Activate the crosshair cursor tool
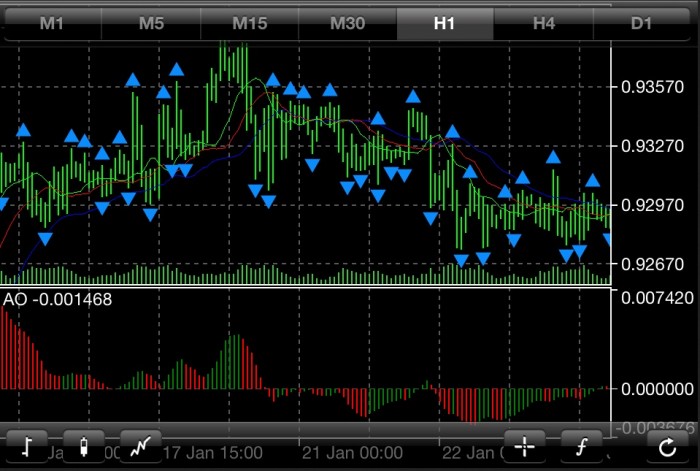 pos(525,446)
